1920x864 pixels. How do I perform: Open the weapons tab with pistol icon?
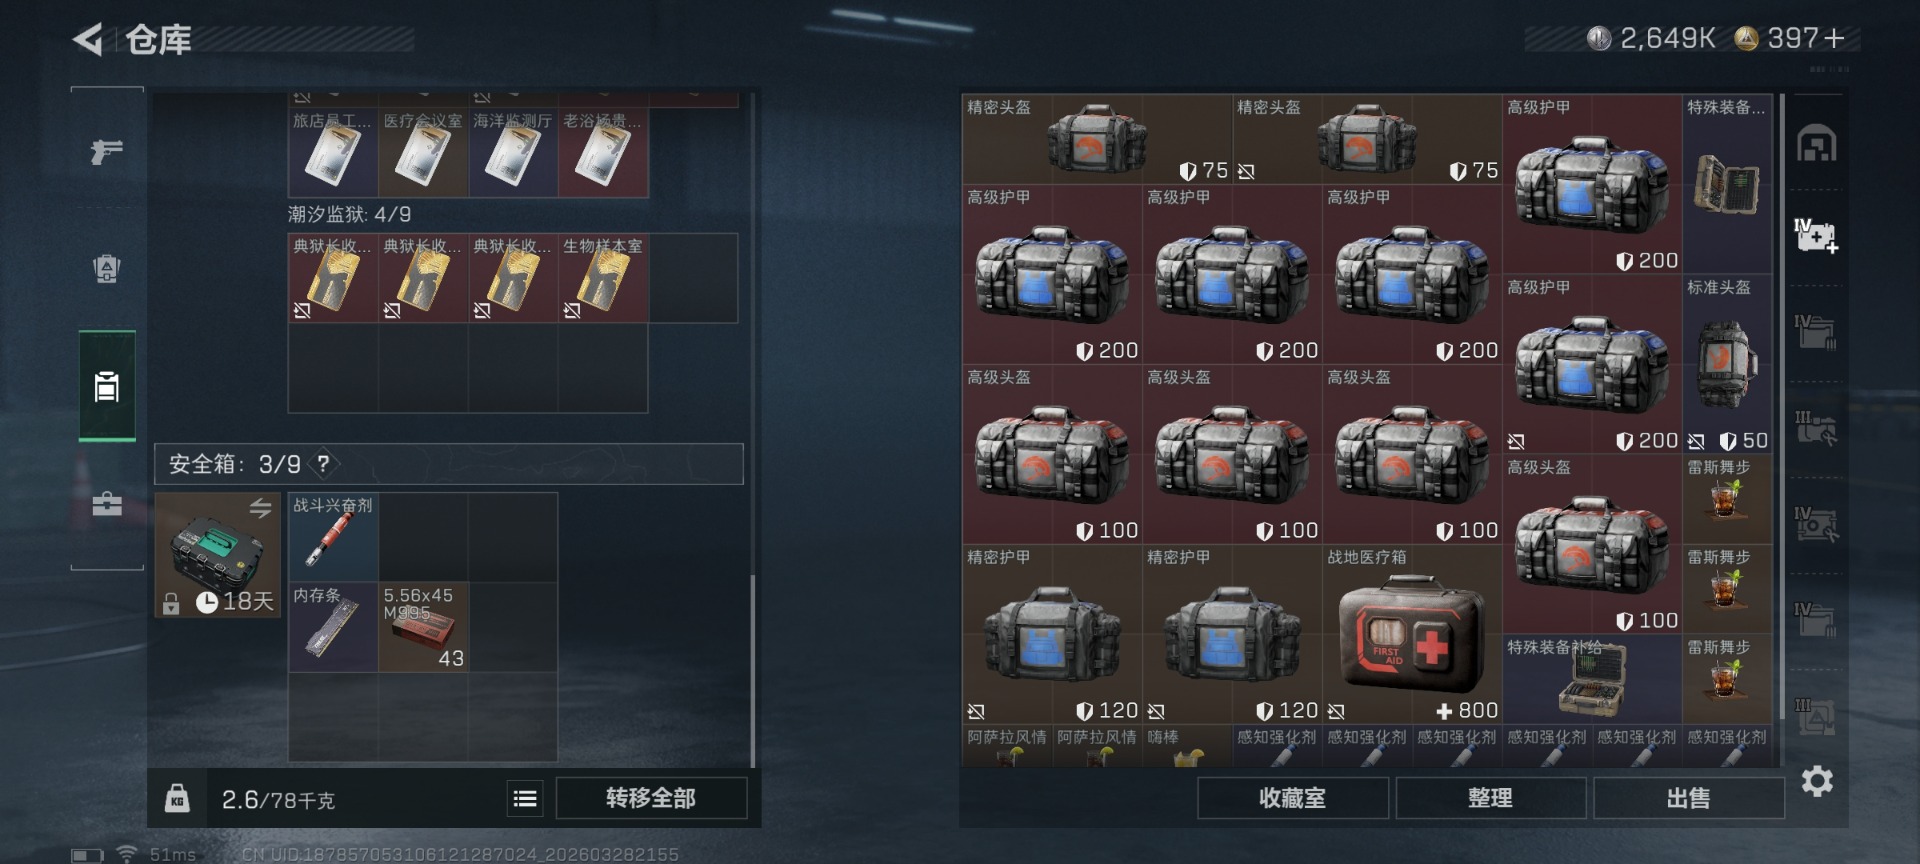point(106,151)
